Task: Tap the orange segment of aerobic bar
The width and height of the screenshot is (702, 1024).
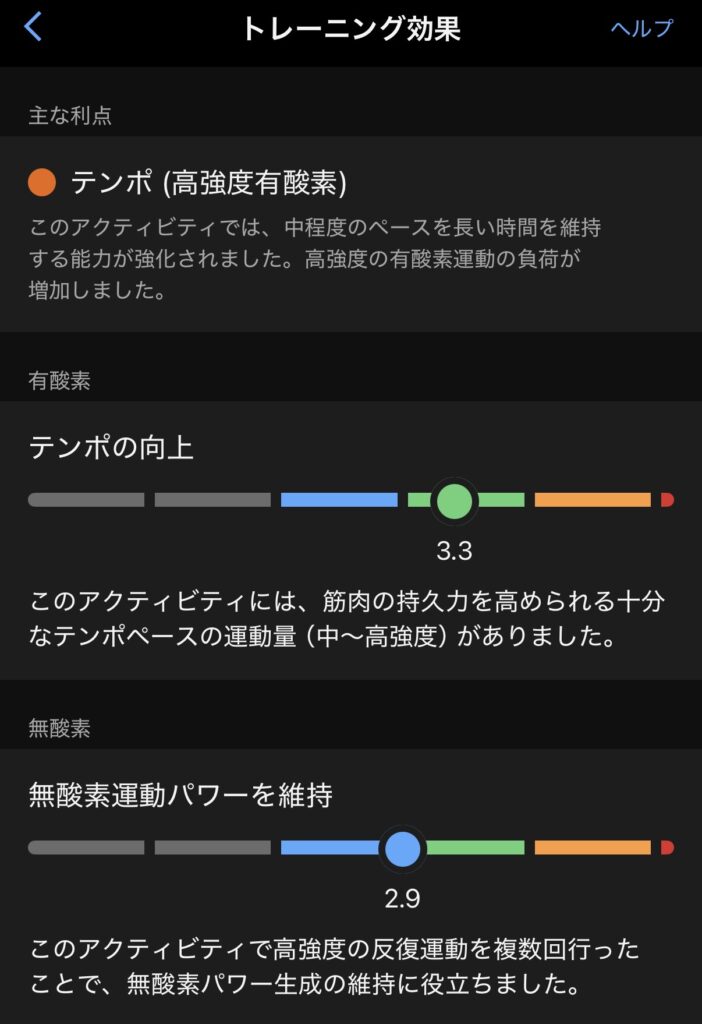Action: [592, 500]
